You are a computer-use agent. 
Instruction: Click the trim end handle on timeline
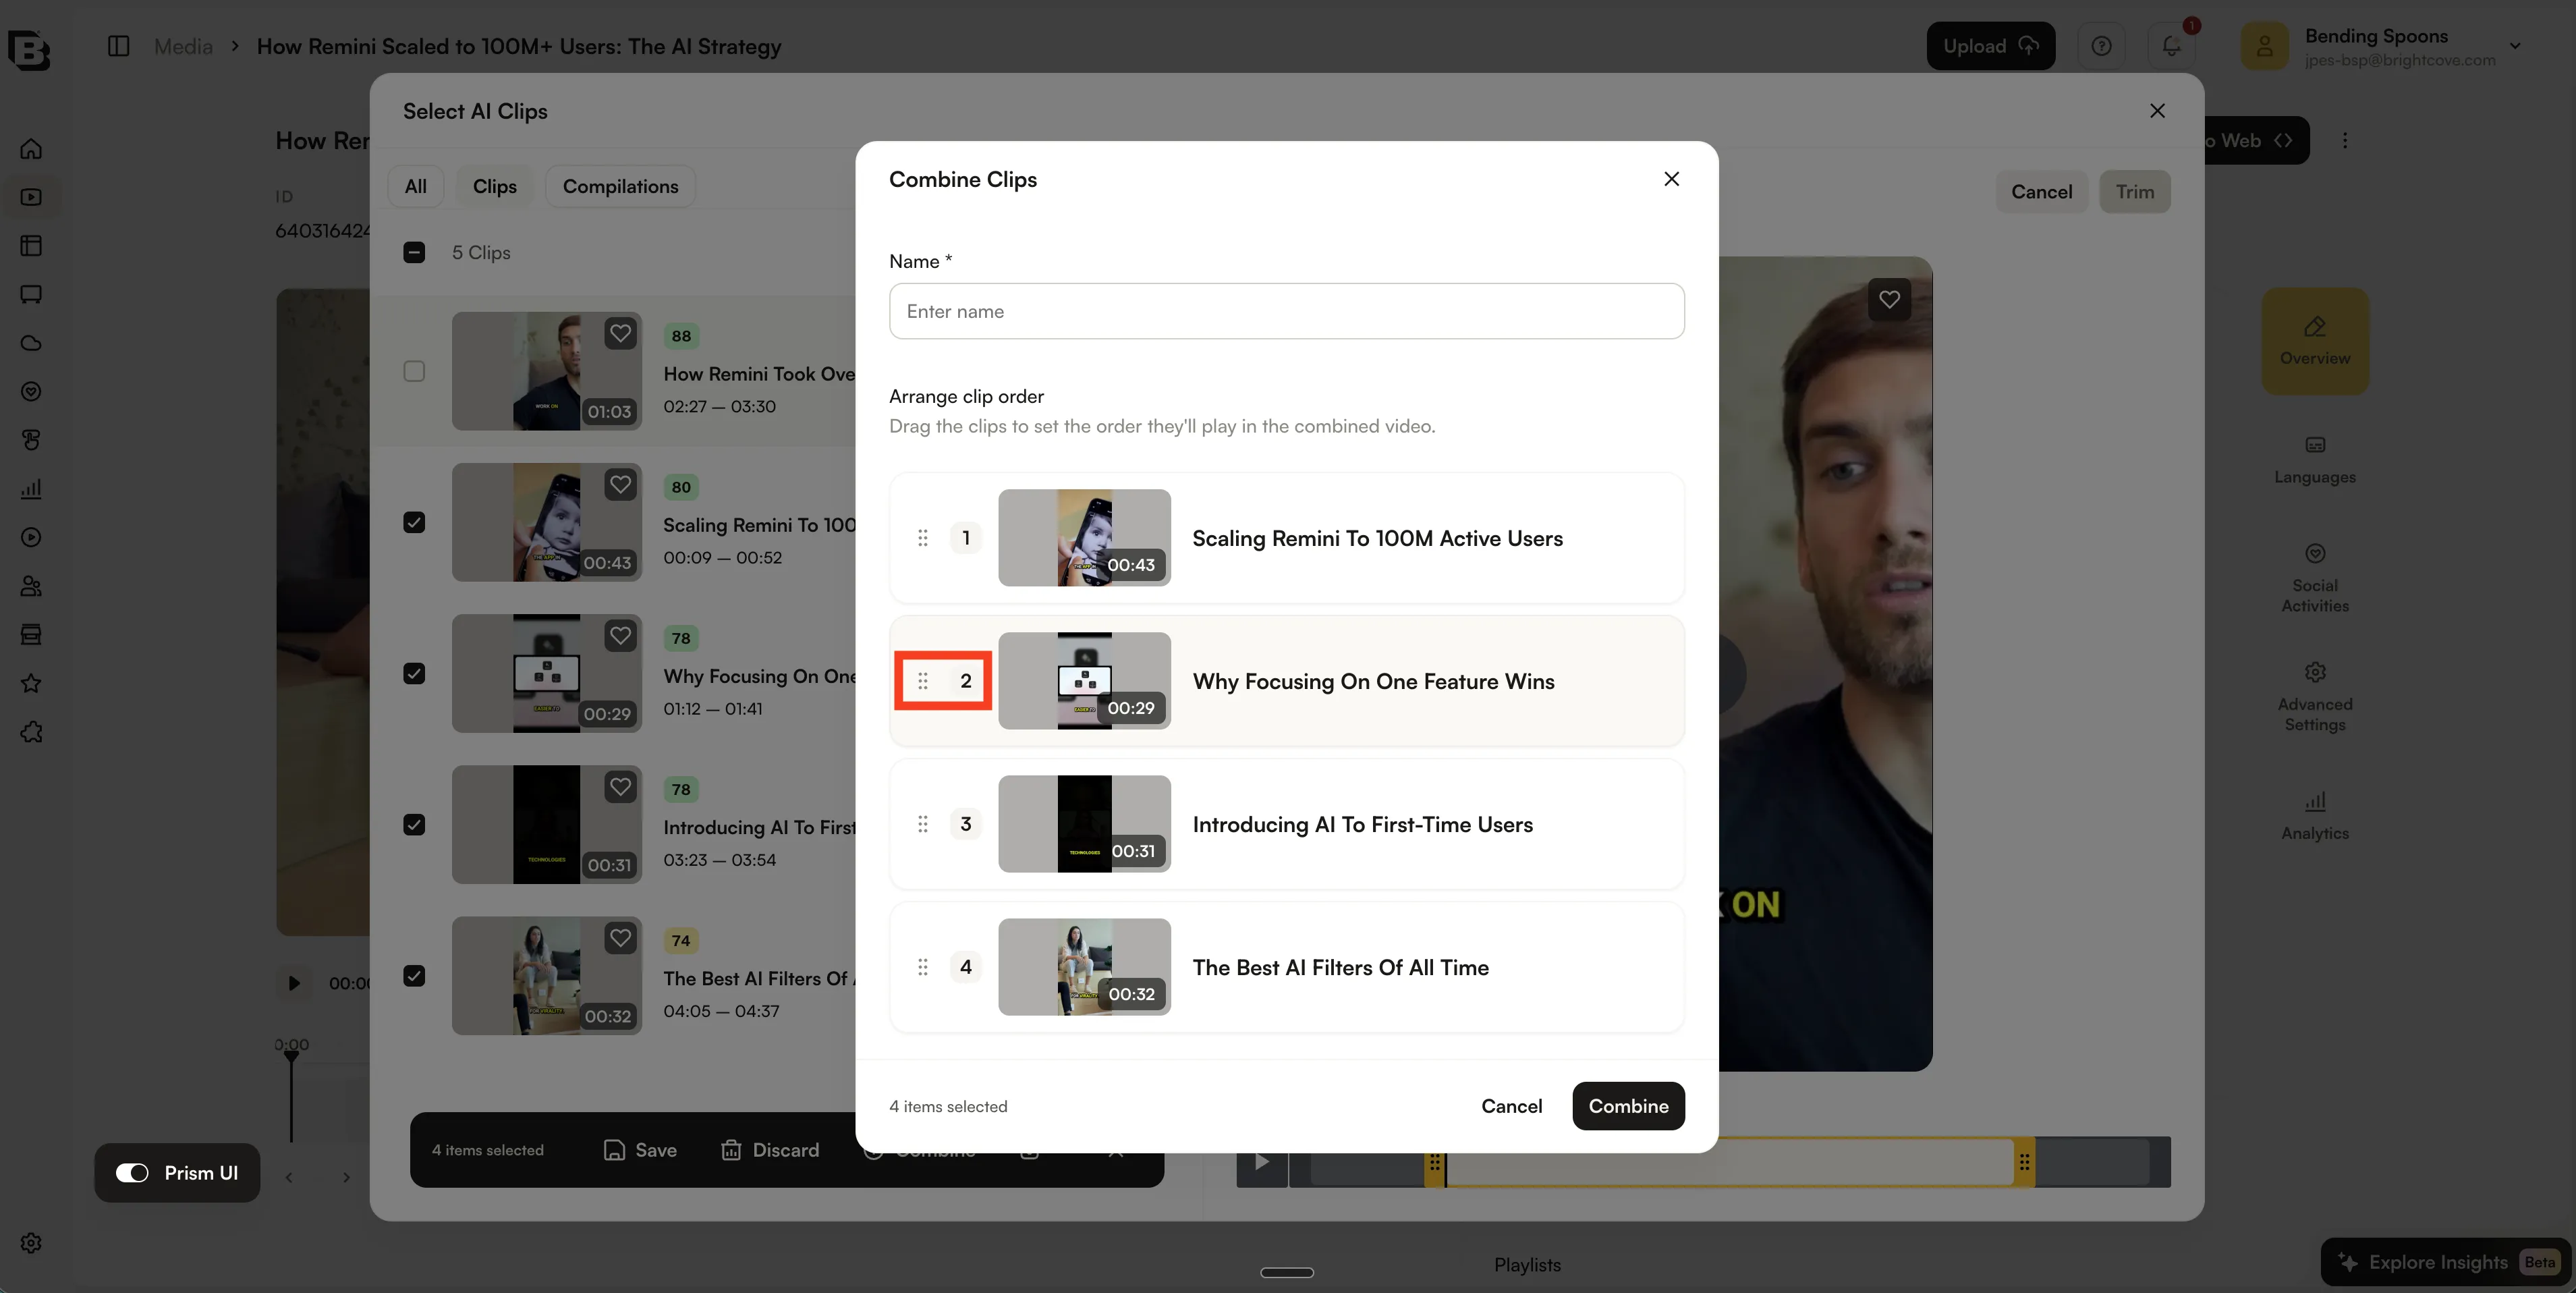2024,1162
